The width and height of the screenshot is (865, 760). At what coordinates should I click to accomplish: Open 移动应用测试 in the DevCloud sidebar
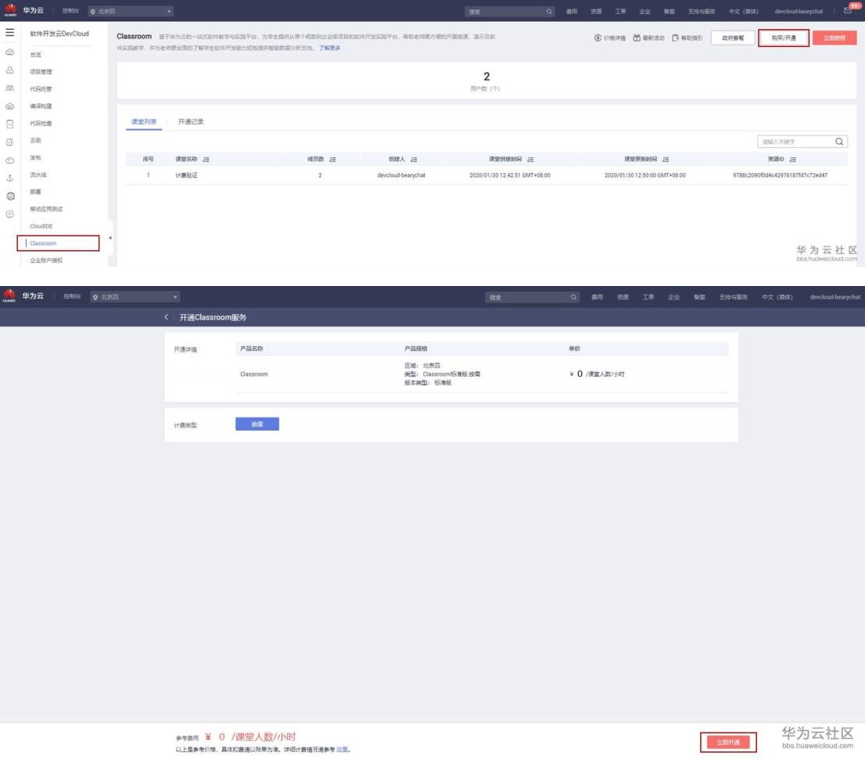click(46, 209)
